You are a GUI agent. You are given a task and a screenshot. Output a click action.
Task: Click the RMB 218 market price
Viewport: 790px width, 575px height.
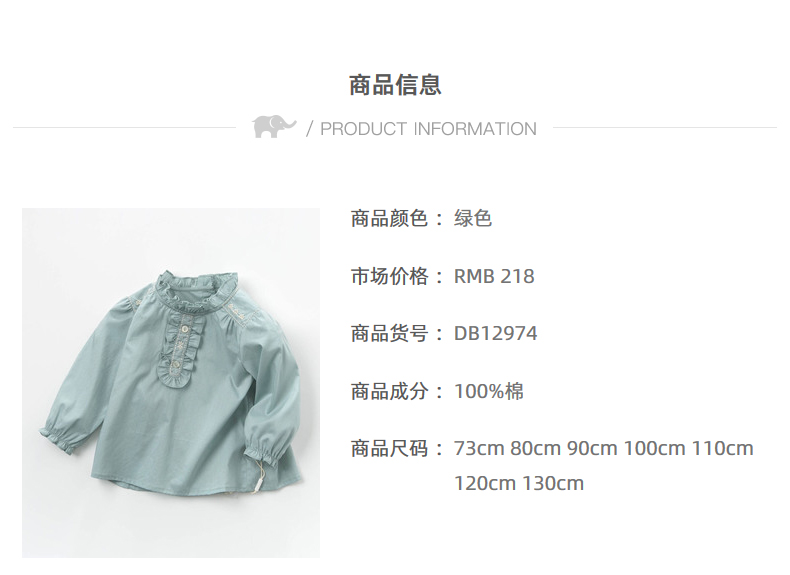pyautogui.click(x=494, y=276)
